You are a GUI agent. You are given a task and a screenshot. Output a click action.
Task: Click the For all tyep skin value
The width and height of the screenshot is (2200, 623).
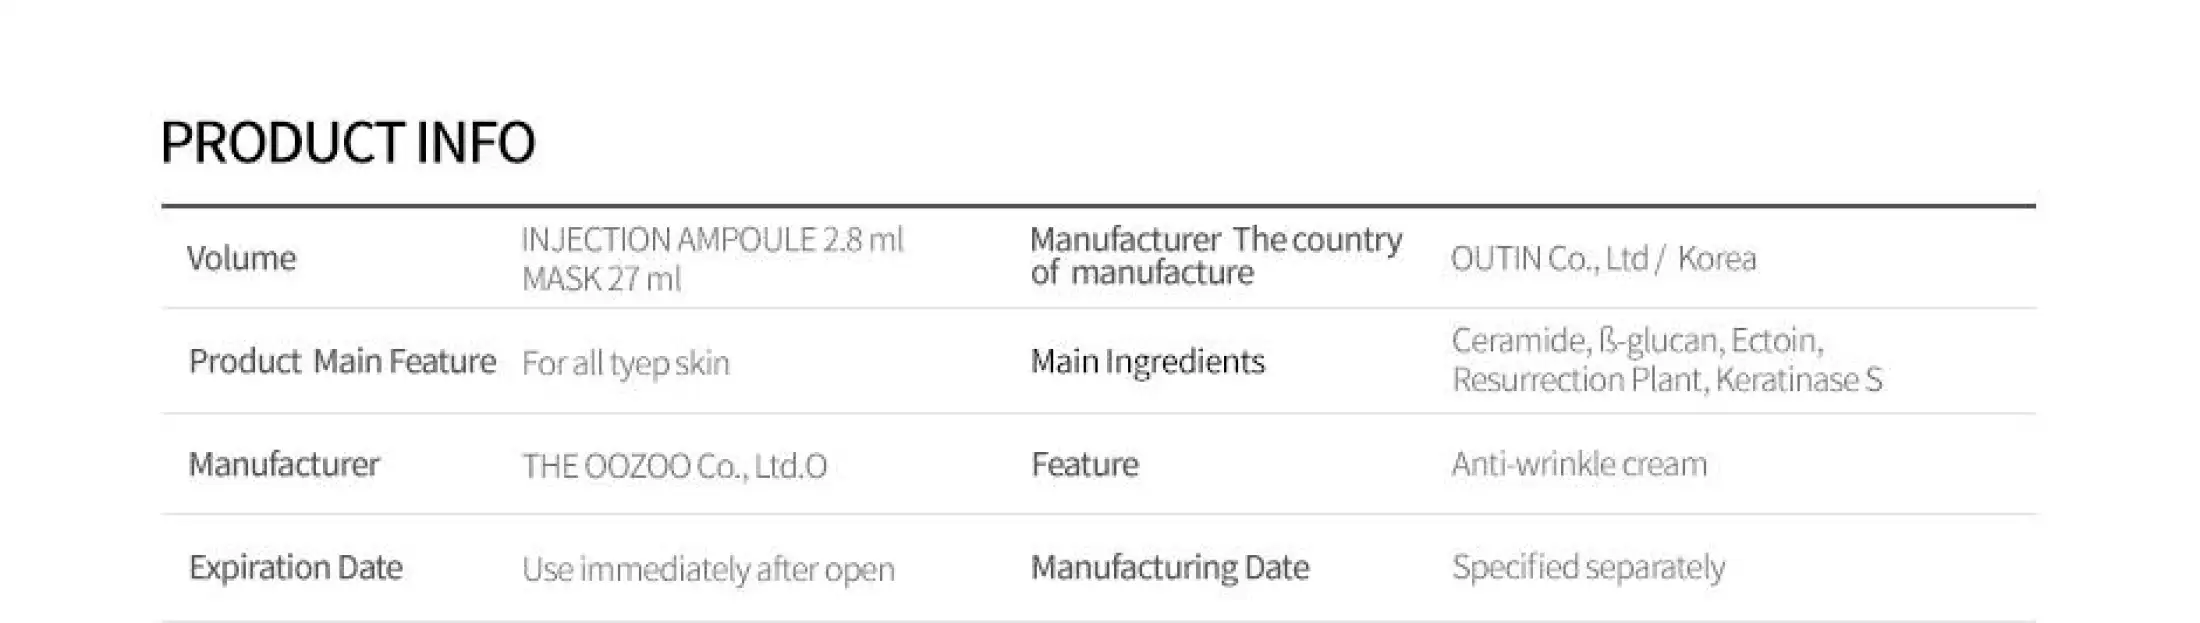tap(625, 363)
